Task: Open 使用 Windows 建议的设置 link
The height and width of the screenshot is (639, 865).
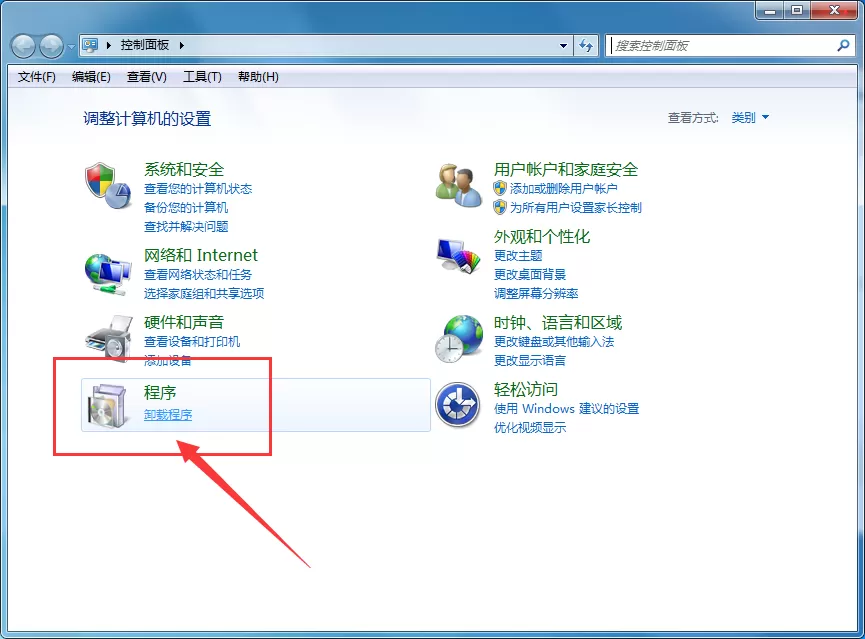Action: coord(566,408)
